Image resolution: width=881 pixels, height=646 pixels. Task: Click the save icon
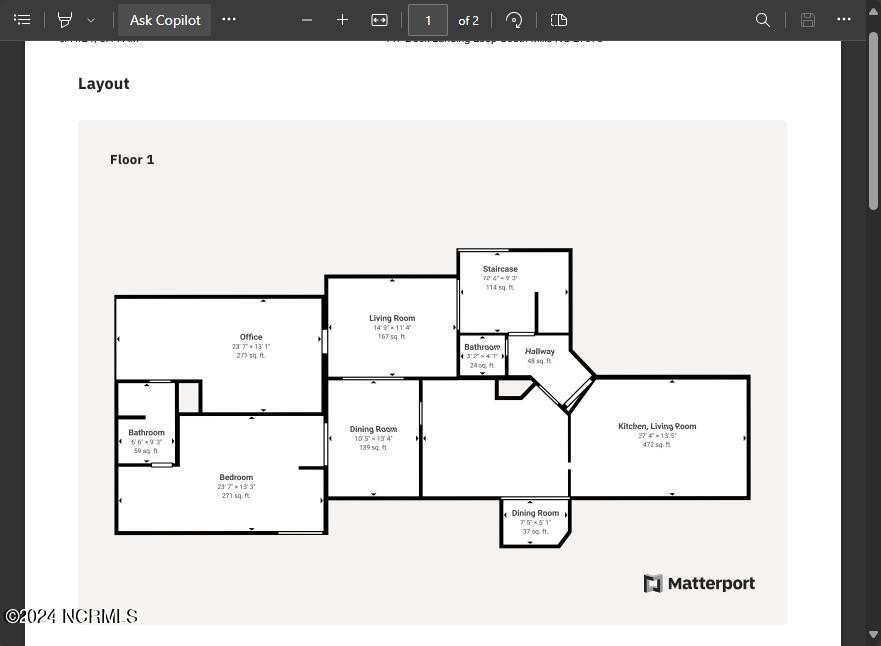coord(808,20)
